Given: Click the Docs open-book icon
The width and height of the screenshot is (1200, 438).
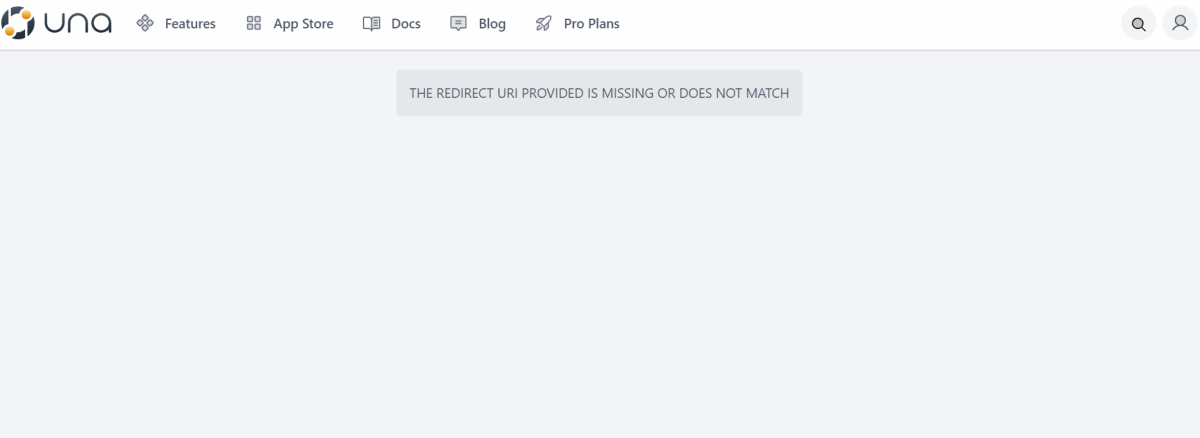Looking at the screenshot, I should (x=372, y=24).
